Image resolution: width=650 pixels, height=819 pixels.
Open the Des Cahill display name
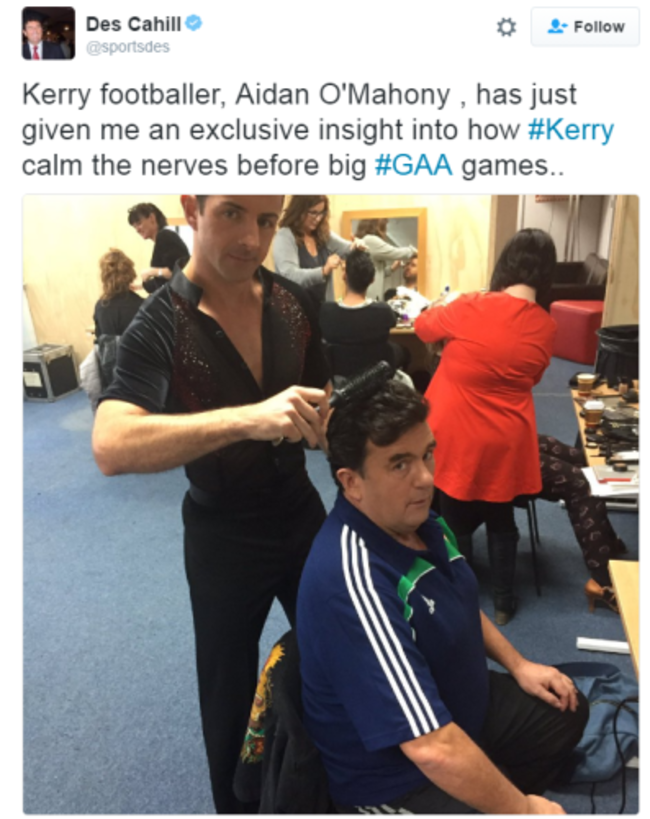click(133, 24)
